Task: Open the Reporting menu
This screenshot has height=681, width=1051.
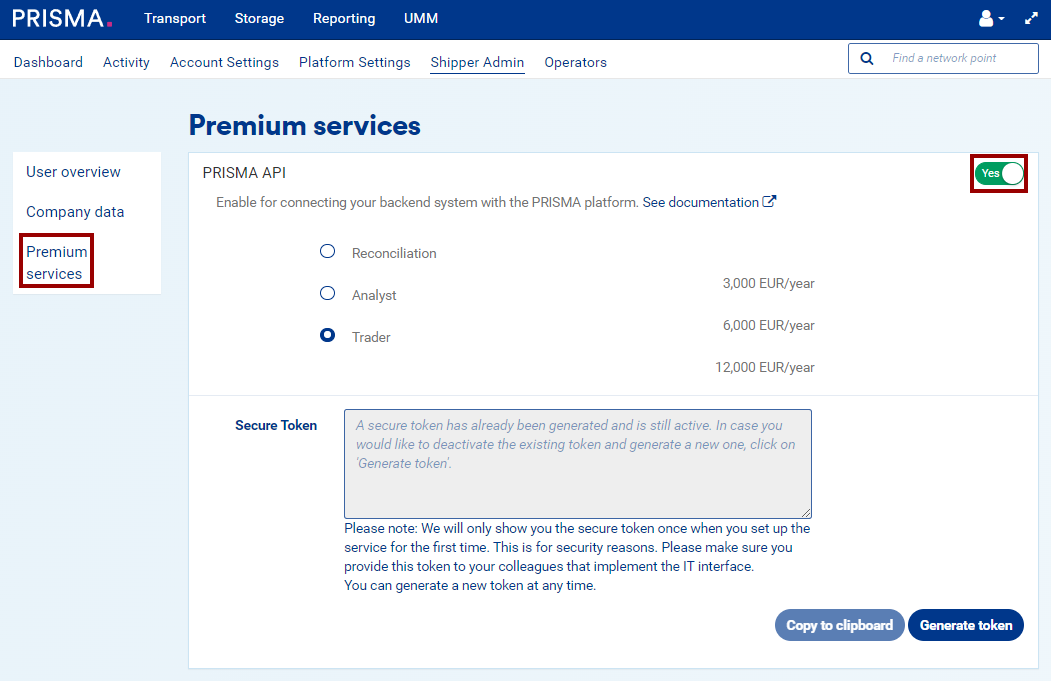Action: pyautogui.click(x=344, y=19)
